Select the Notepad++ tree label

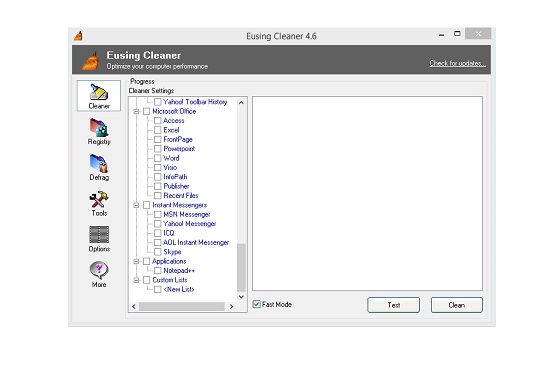pos(179,270)
